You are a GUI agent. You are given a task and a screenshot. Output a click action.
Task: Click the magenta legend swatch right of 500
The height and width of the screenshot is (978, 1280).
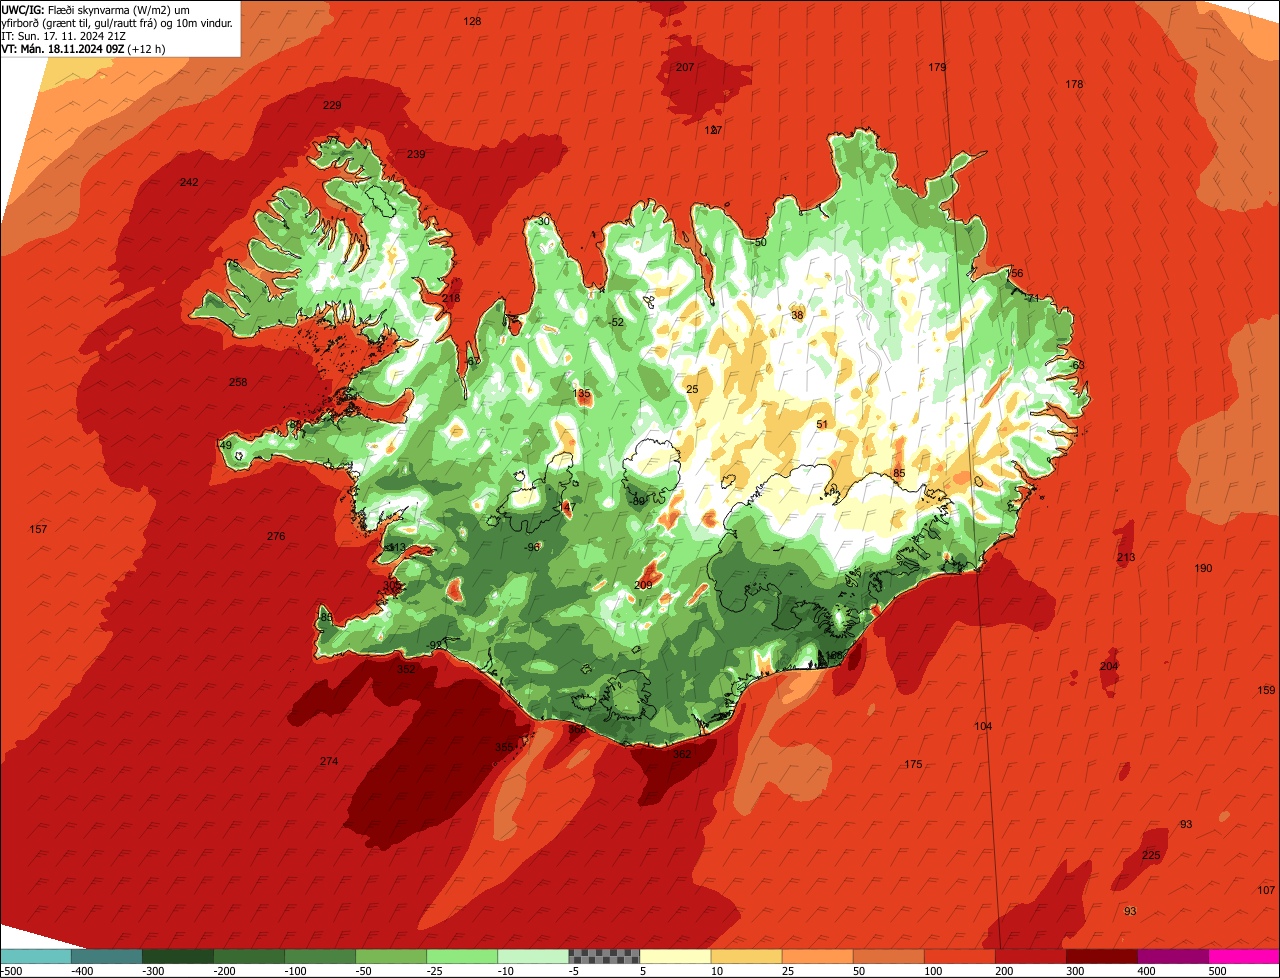pyautogui.click(x=1243, y=956)
